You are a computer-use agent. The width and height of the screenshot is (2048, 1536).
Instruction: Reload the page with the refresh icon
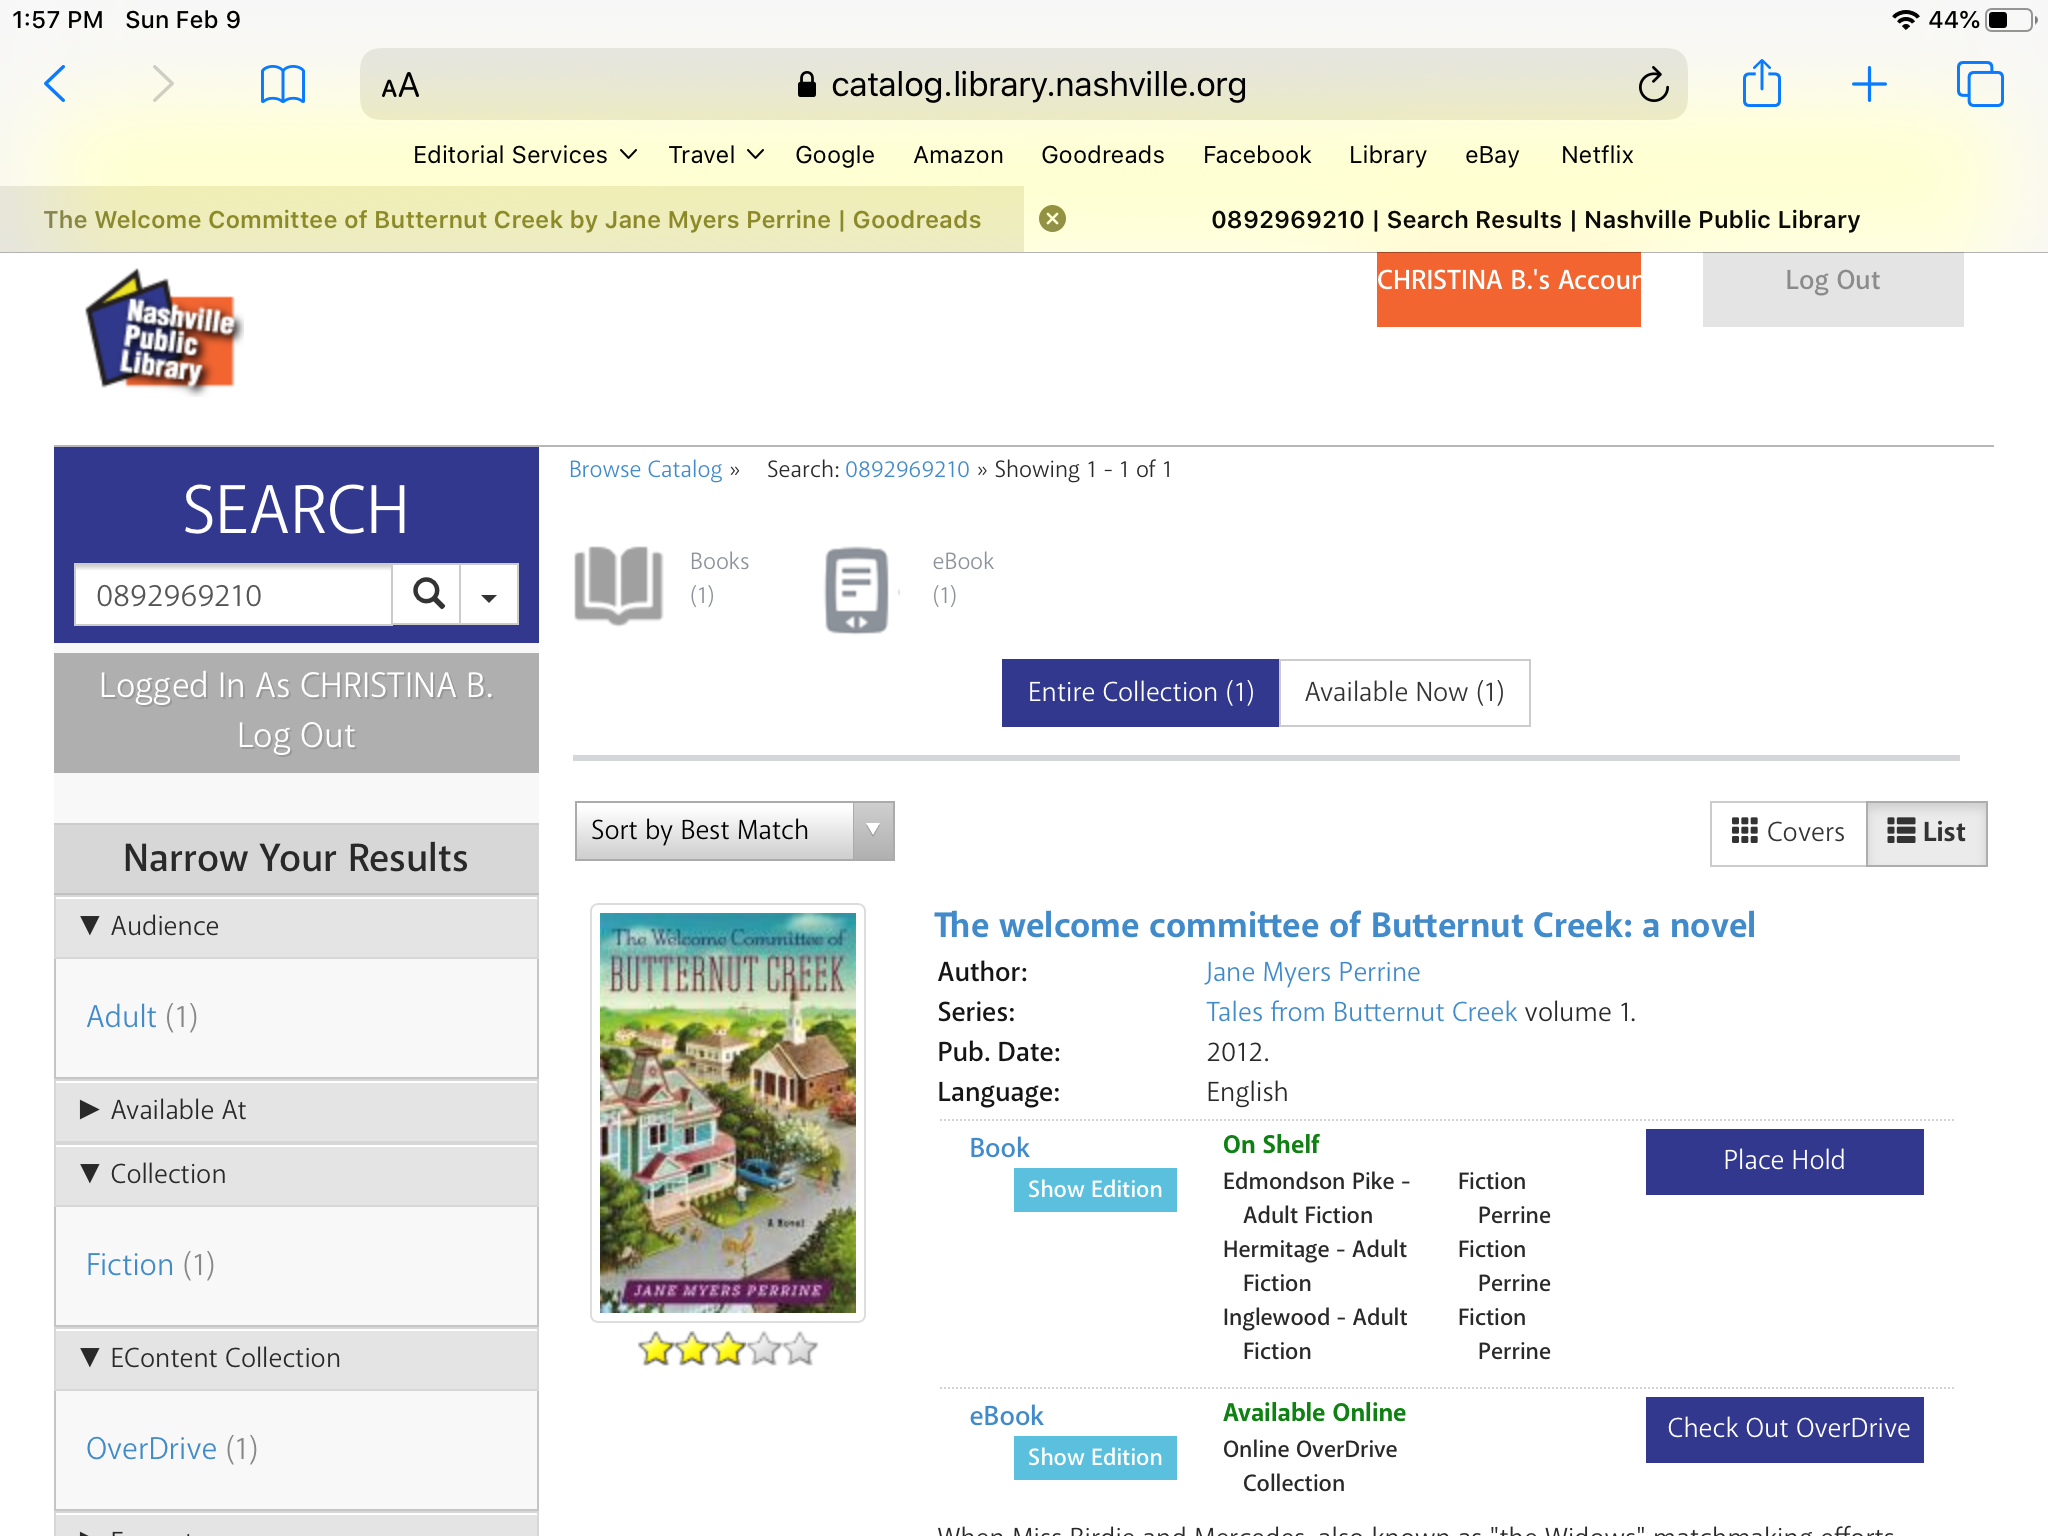click(1653, 85)
